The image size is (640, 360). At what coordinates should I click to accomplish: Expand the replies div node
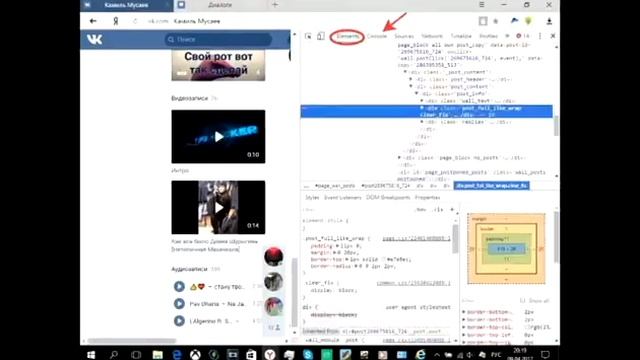tap(422, 122)
